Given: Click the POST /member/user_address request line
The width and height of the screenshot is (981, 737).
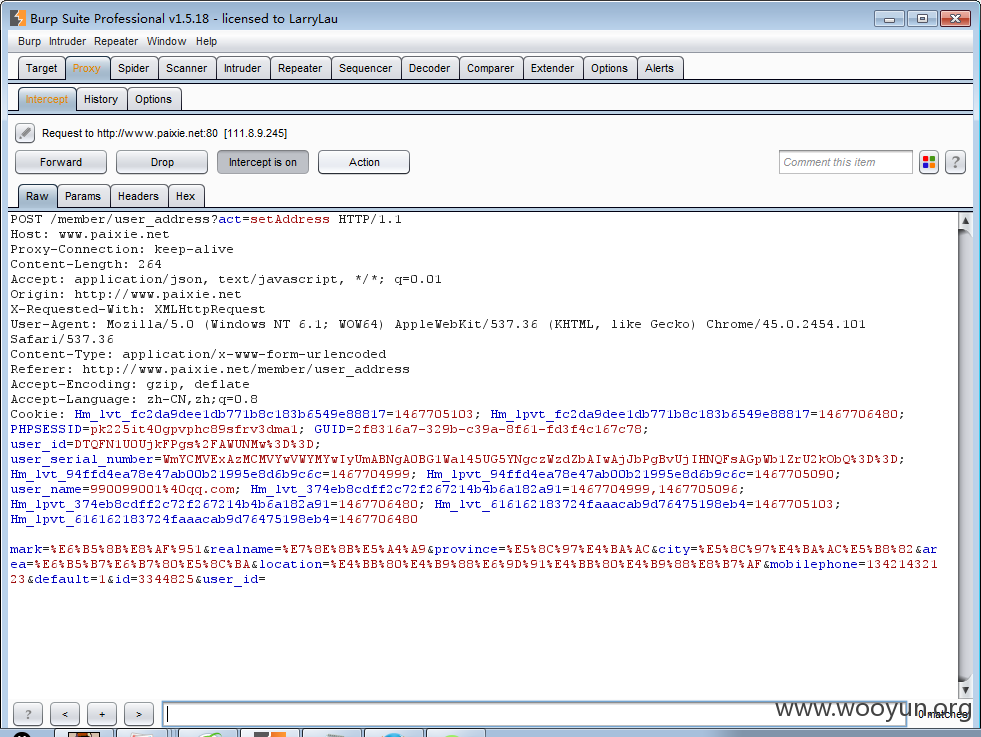Looking at the screenshot, I should pos(206,220).
